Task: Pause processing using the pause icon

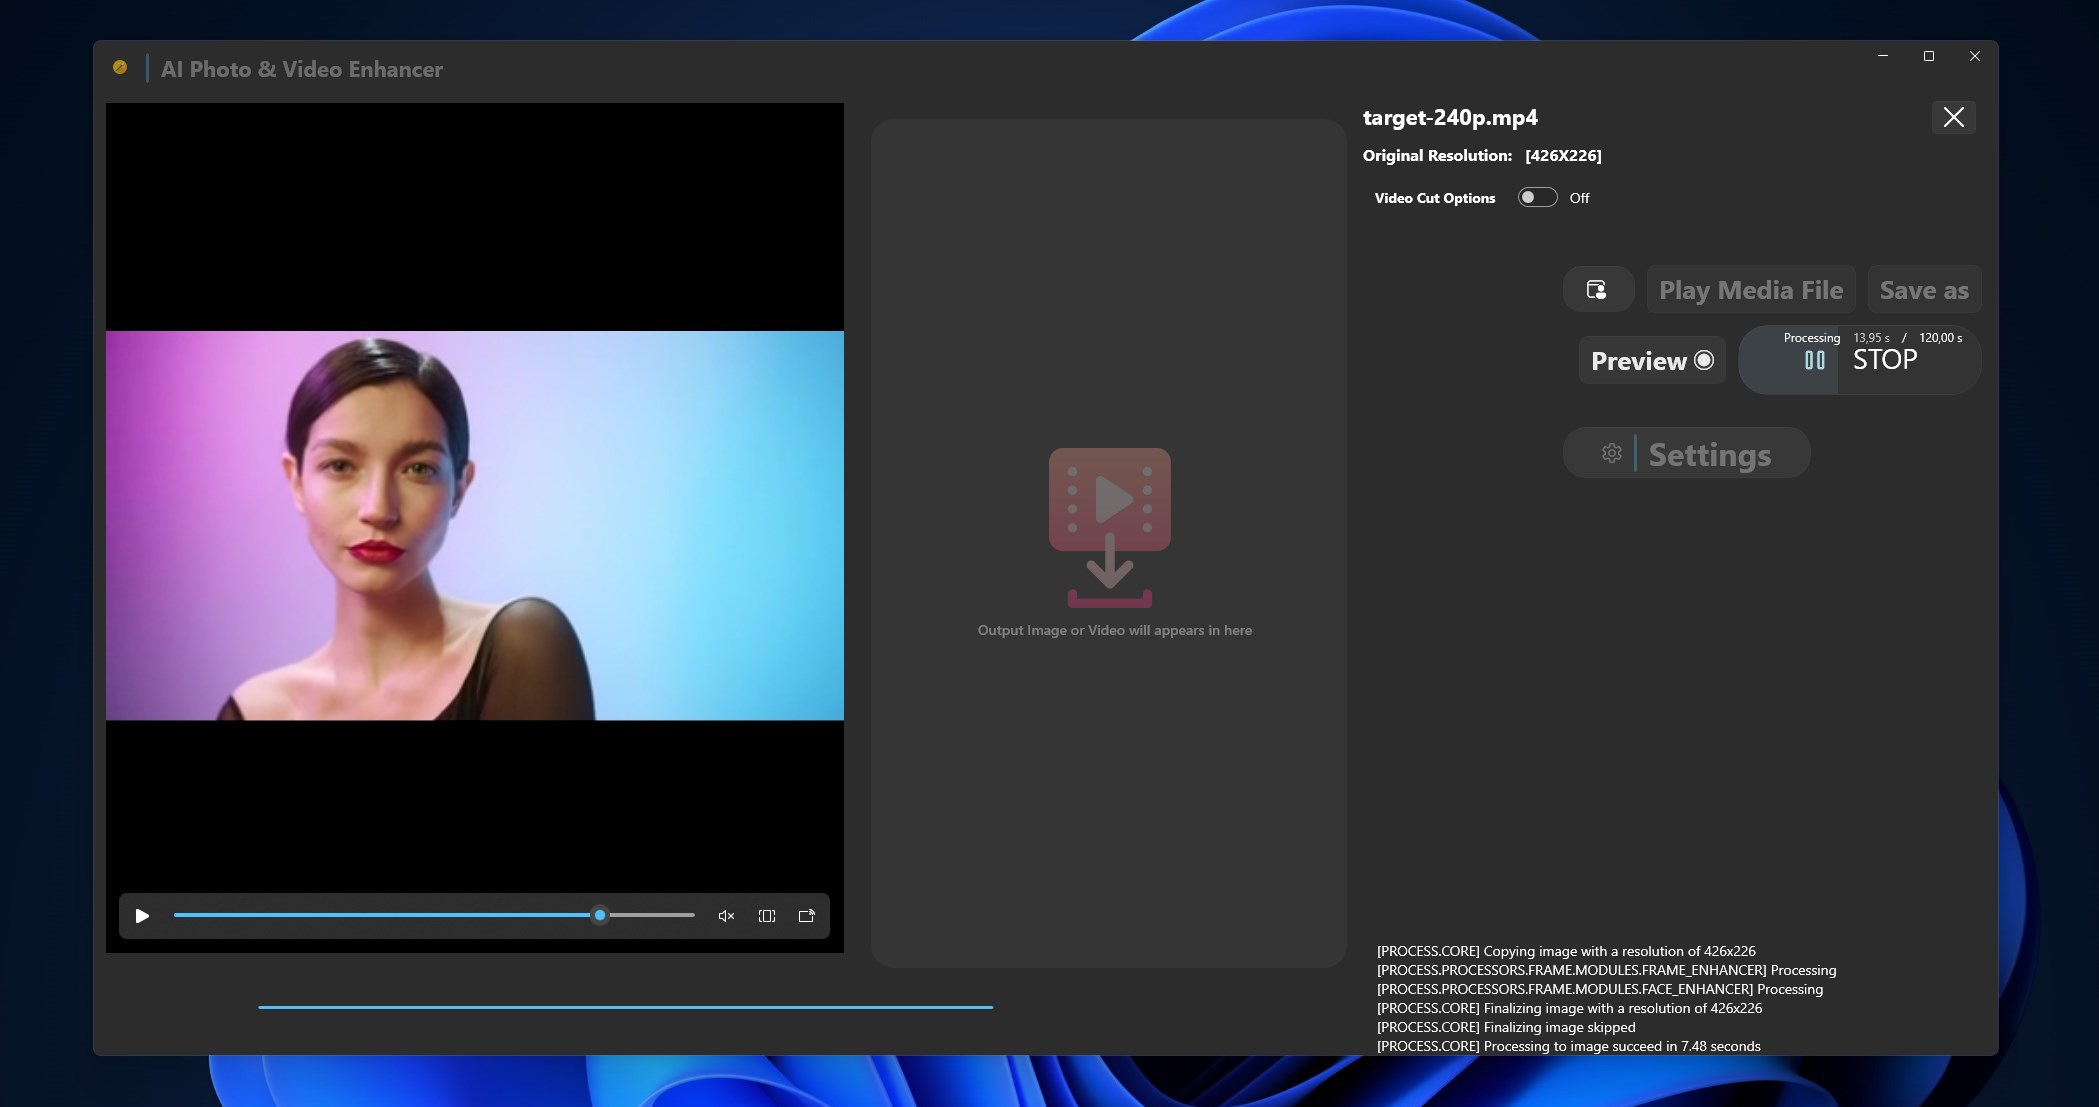Action: [1815, 360]
